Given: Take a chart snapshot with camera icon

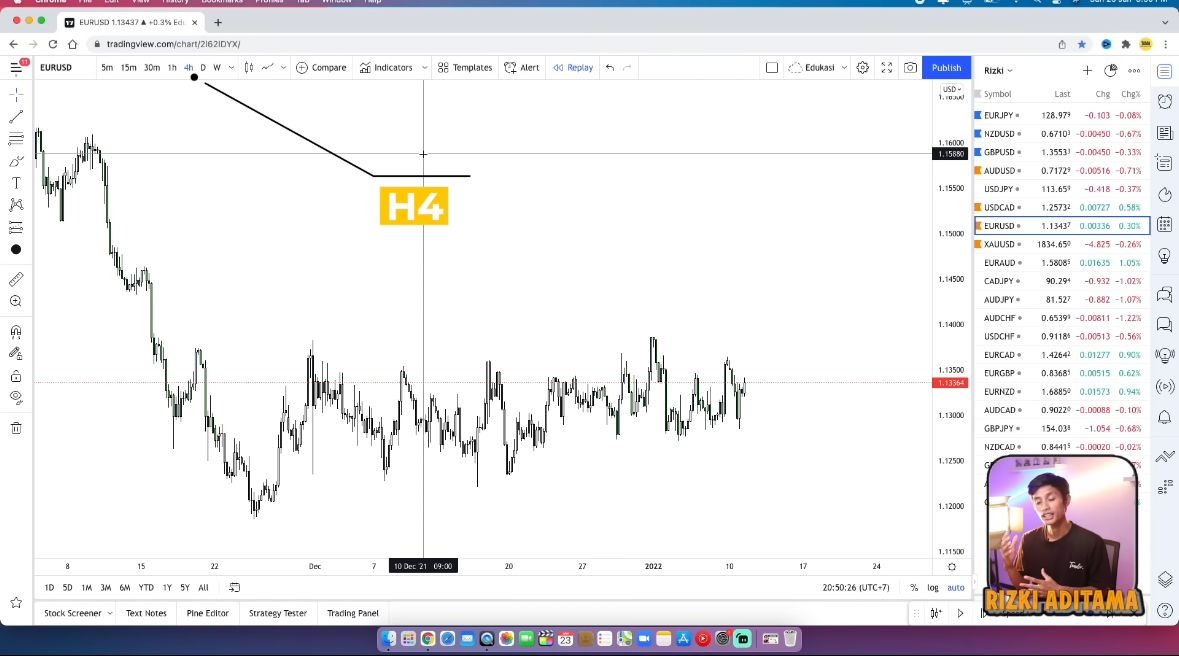Looking at the screenshot, I should (910, 68).
